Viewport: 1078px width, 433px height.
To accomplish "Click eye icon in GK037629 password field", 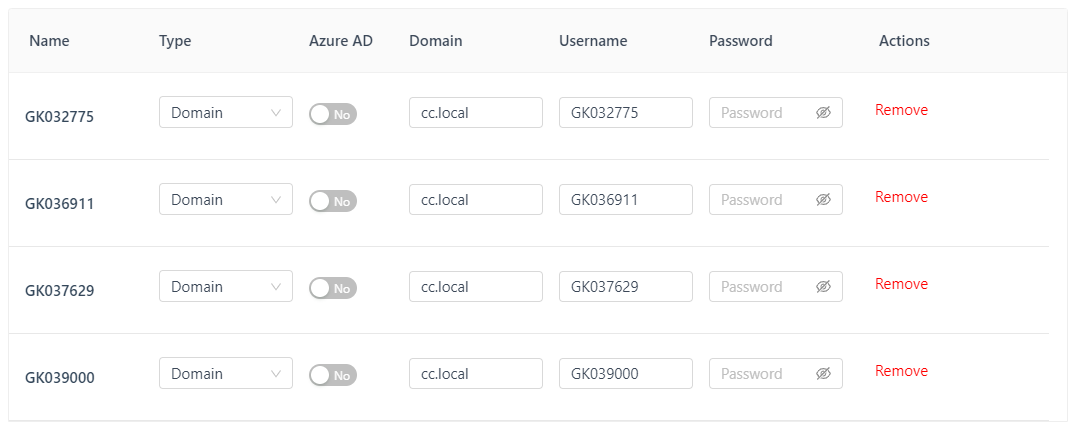I will tap(823, 287).
